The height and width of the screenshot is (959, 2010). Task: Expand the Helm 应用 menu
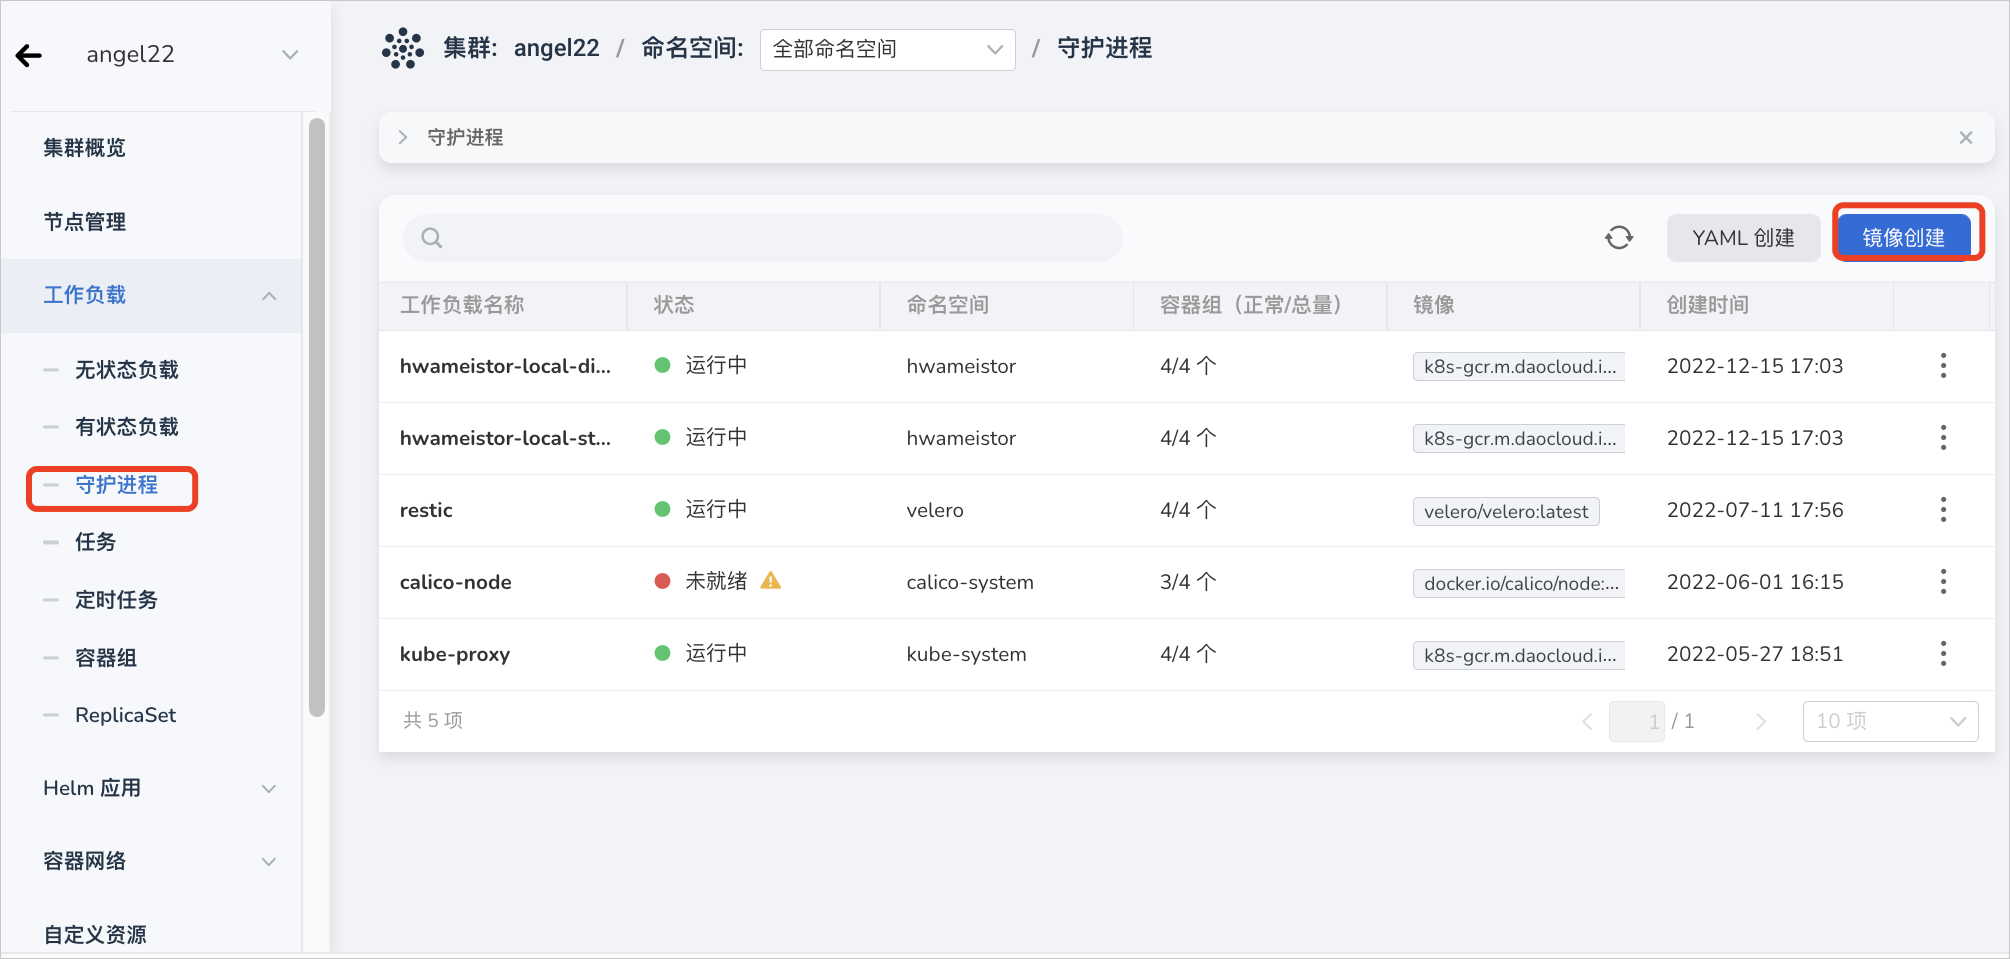point(269,789)
